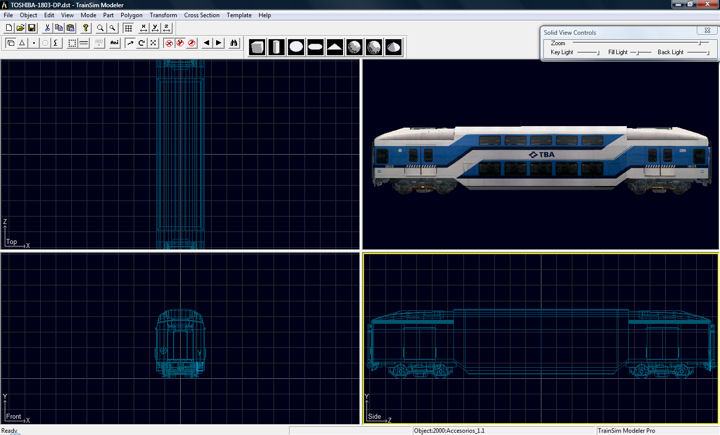Toggle the grid display toolbar icon
Screen dimensions: 720x435
128,28
